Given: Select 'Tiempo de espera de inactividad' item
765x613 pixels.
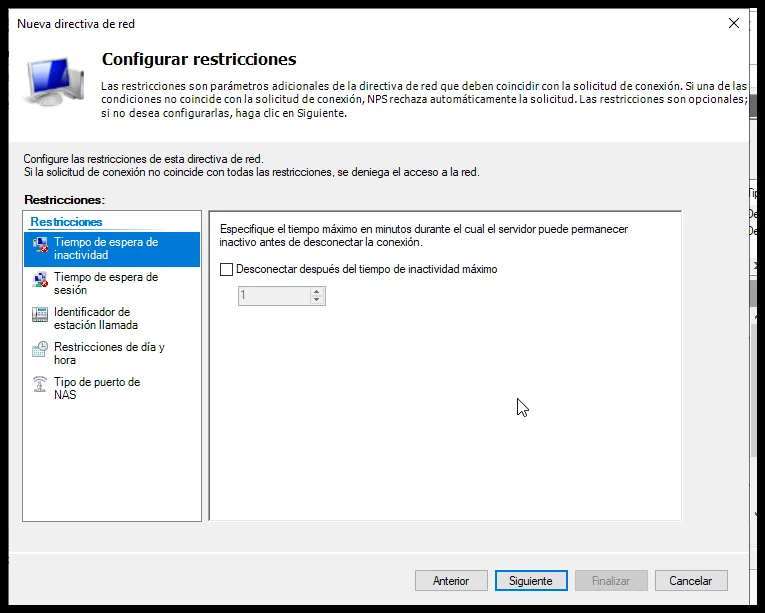Looking at the screenshot, I should coord(112,249).
